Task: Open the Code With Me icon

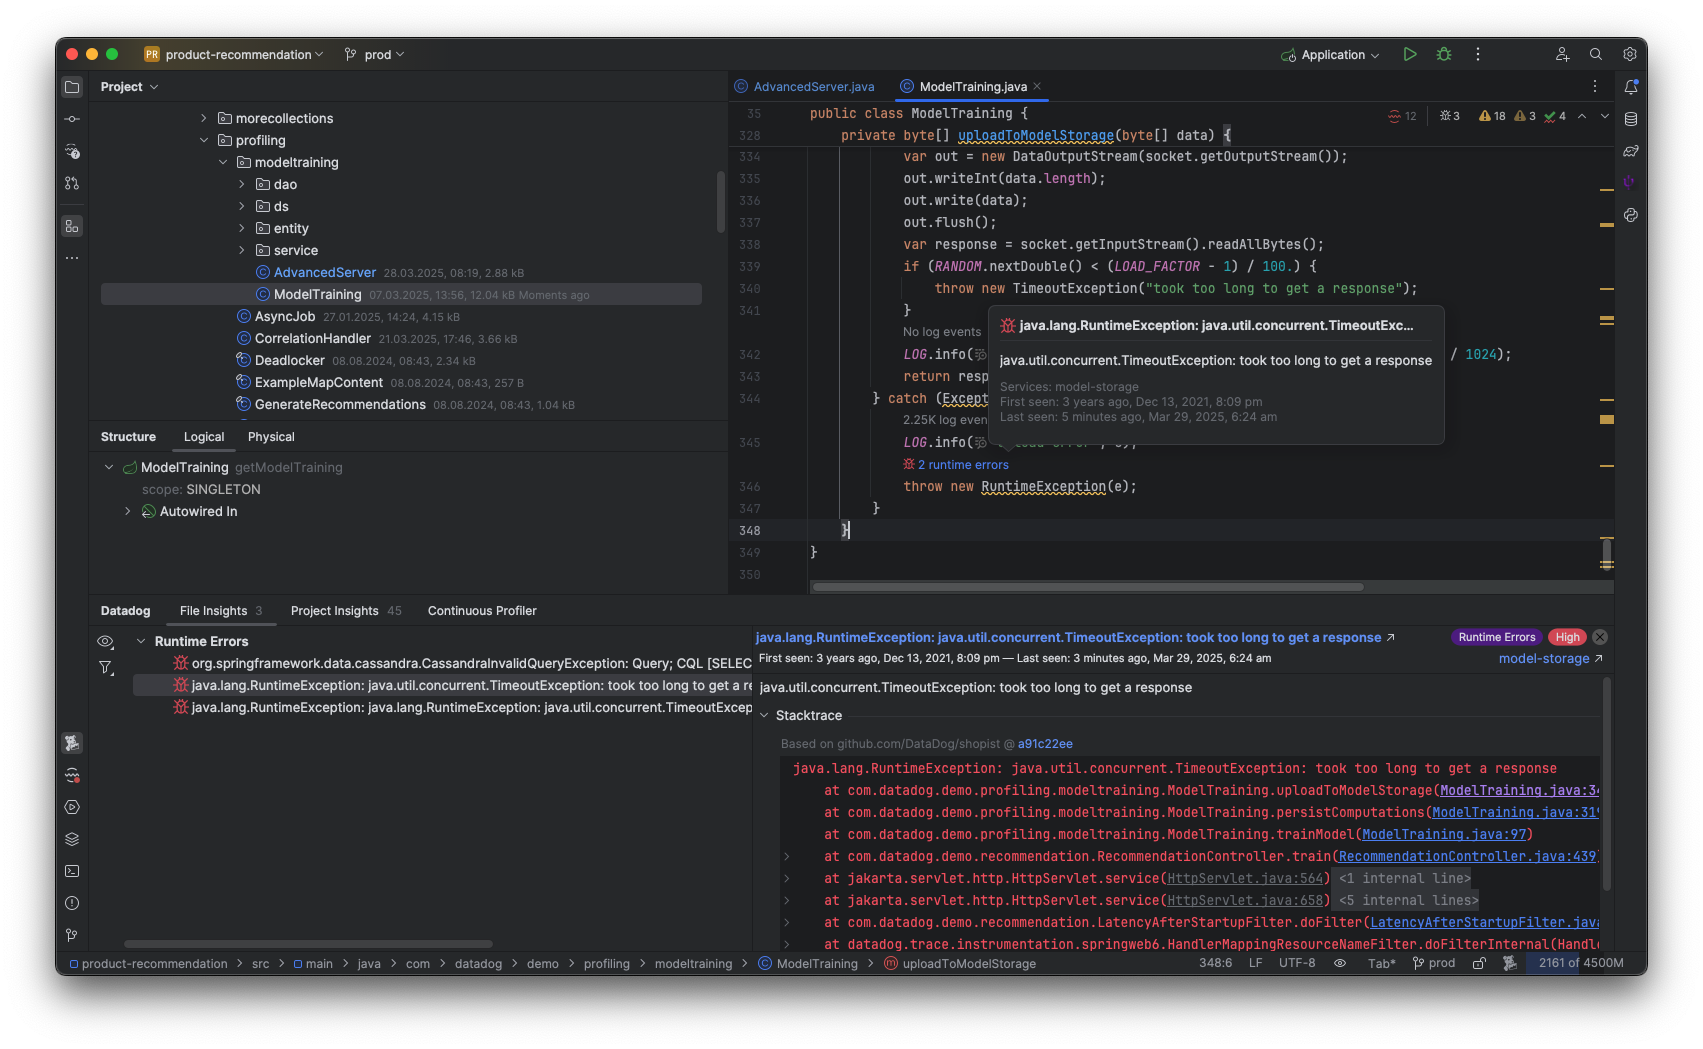Action: click(x=1562, y=54)
